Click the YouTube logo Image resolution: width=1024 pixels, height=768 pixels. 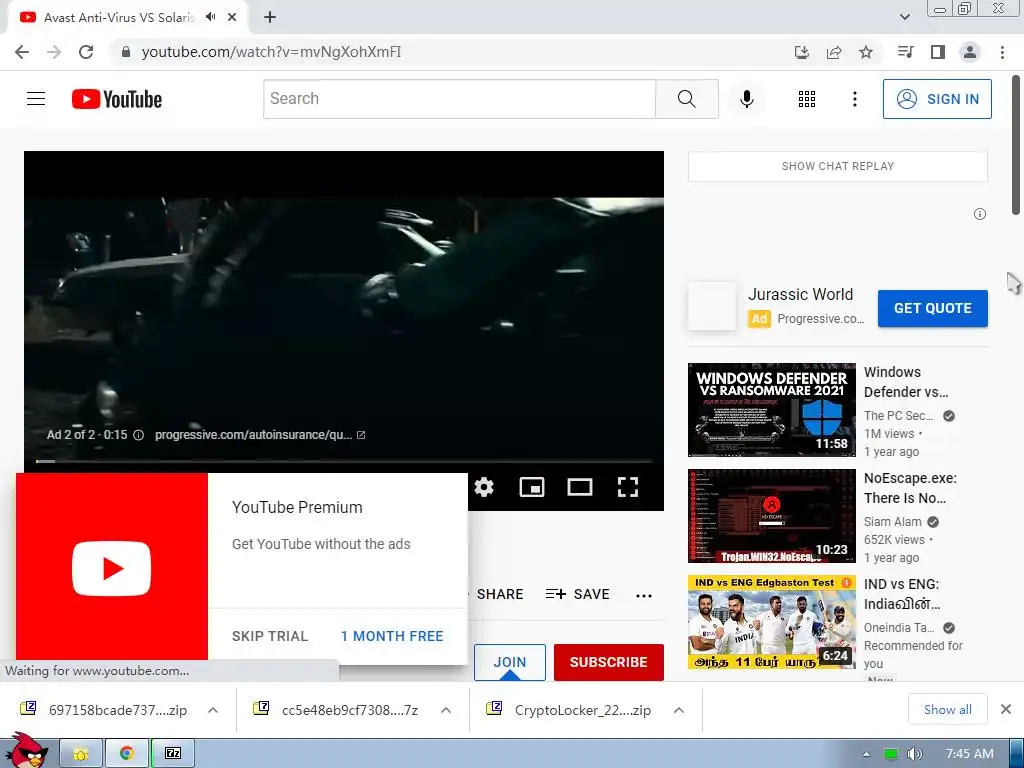tap(117, 99)
